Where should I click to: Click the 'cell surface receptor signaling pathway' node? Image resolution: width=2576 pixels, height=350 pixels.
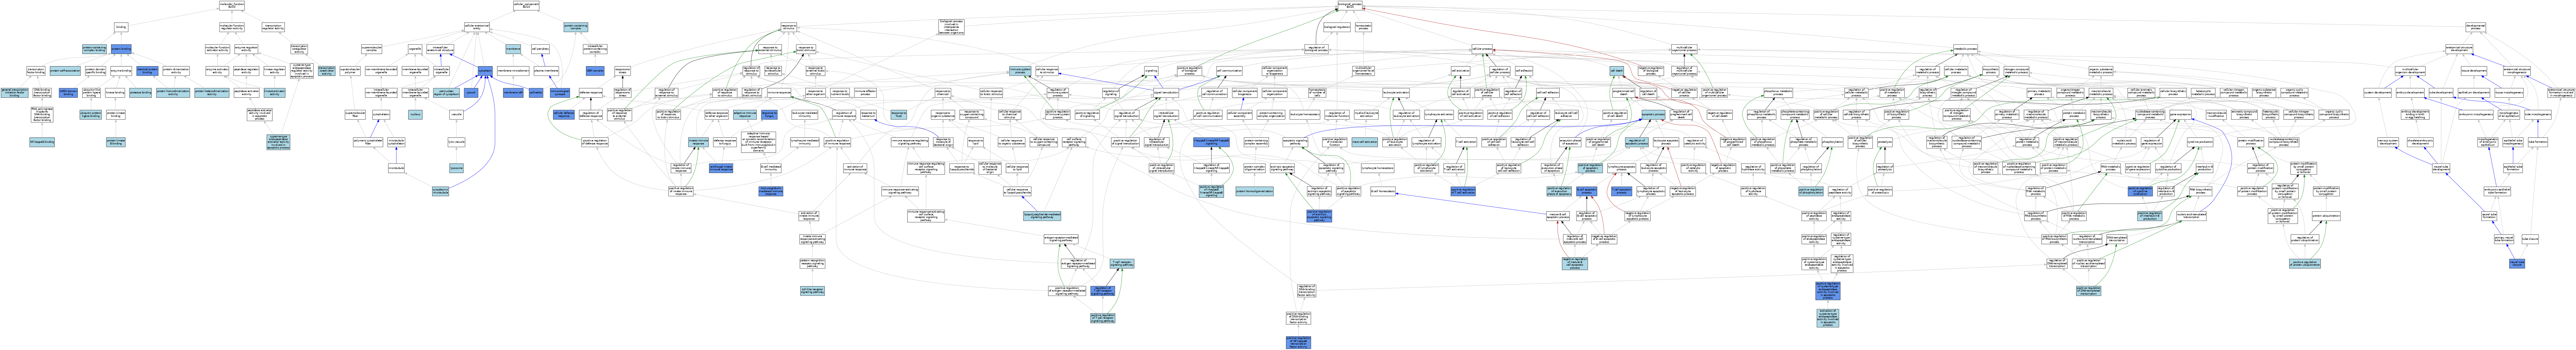point(1074,142)
